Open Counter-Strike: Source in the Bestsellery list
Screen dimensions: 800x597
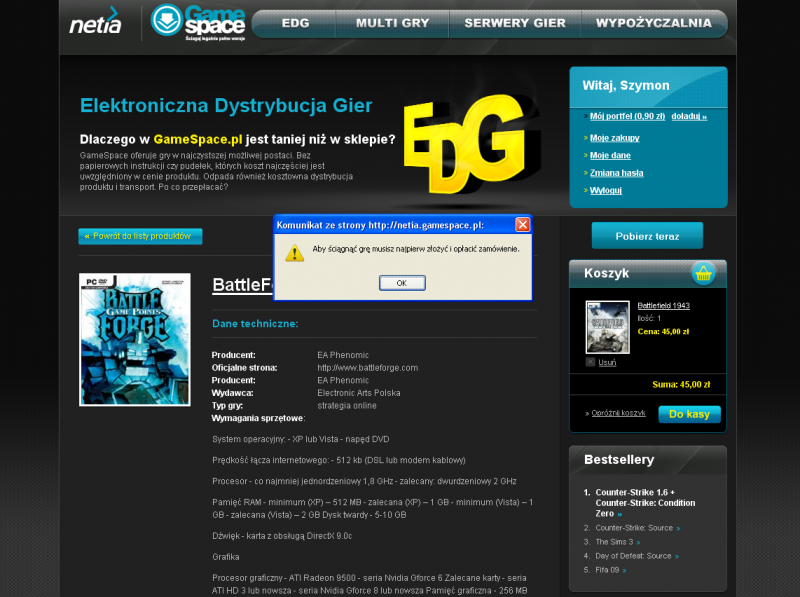(x=634, y=527)
